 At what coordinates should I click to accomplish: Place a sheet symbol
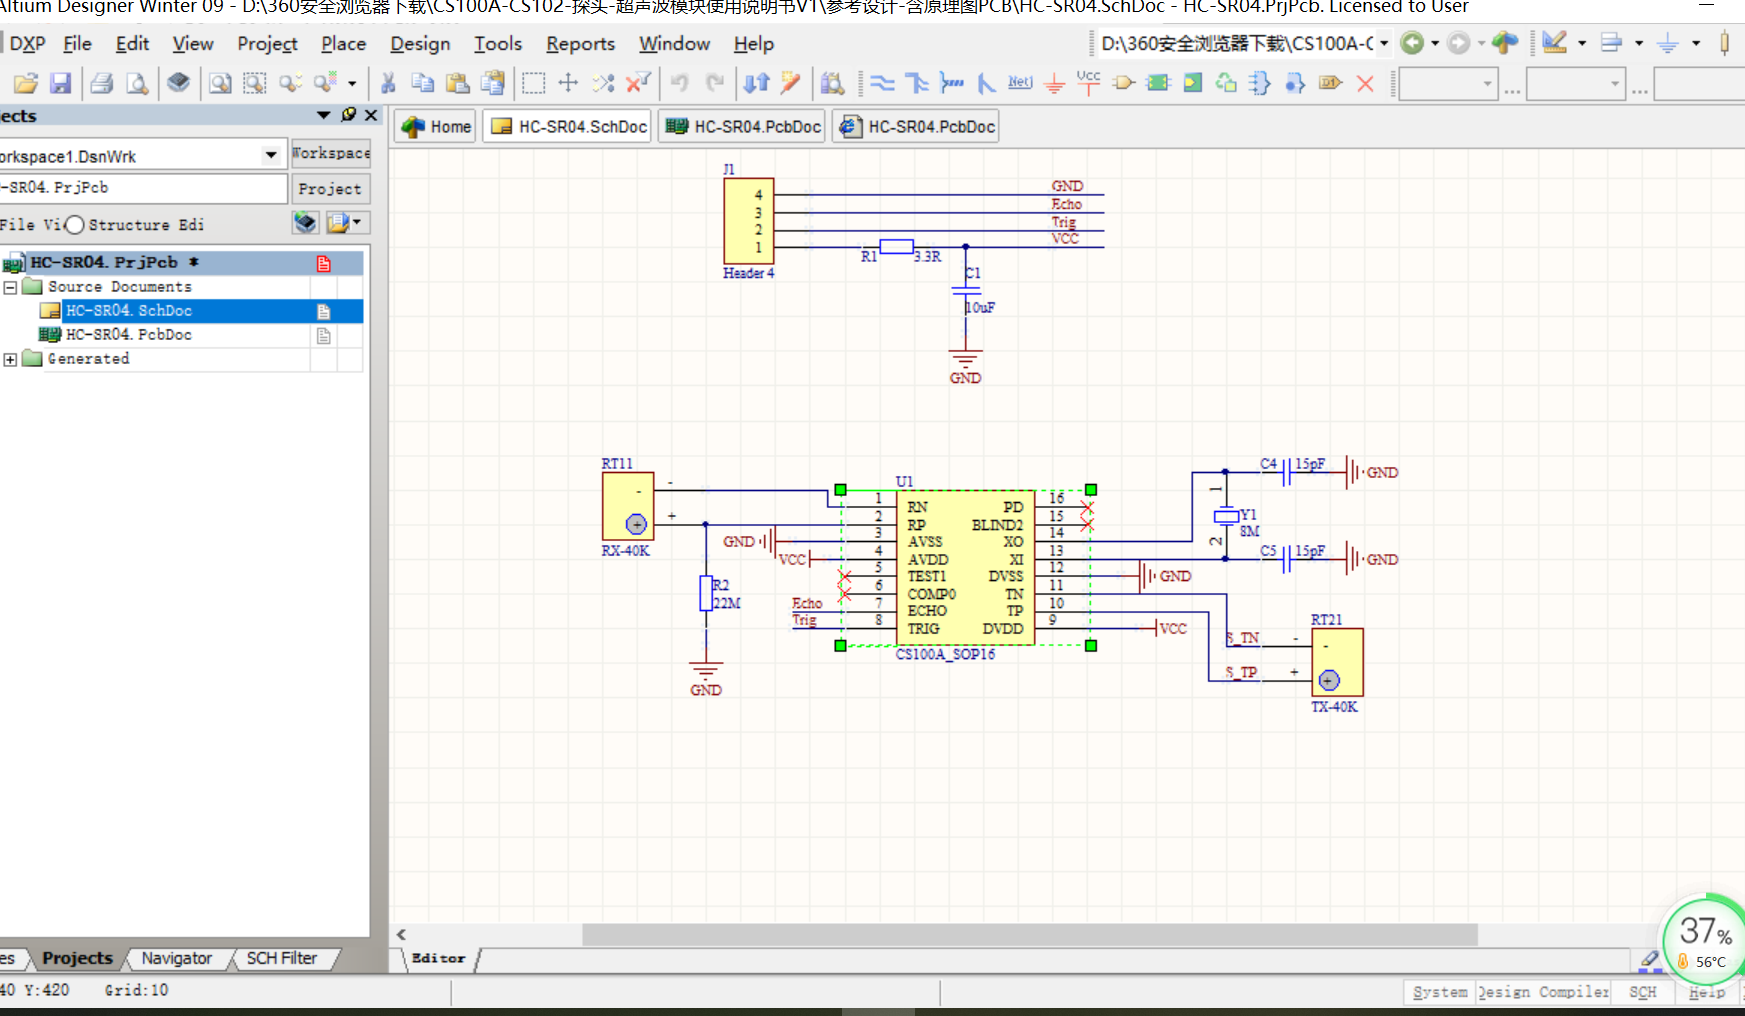coord(1158,83)
